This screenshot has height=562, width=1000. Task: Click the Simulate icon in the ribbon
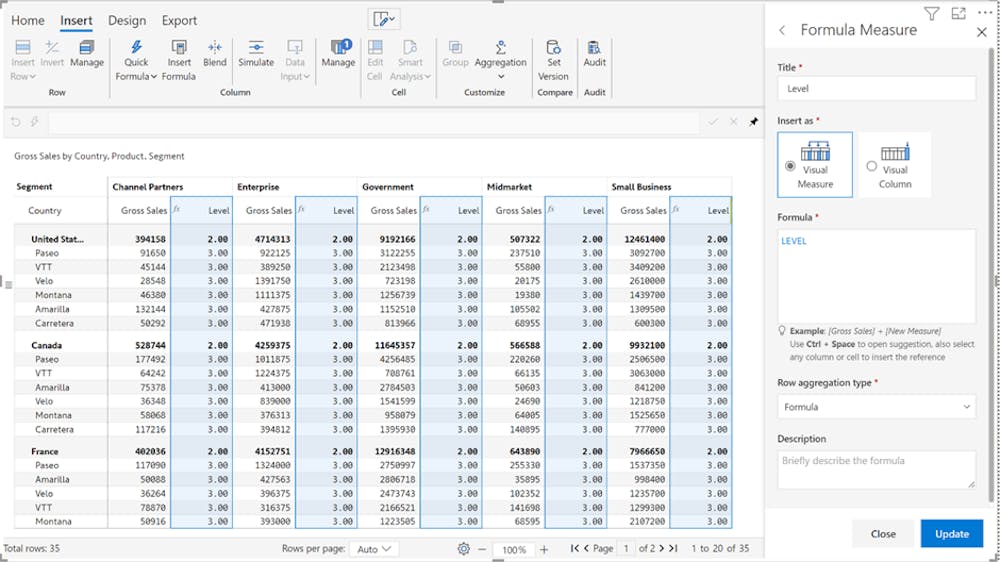tap(256, 55)
